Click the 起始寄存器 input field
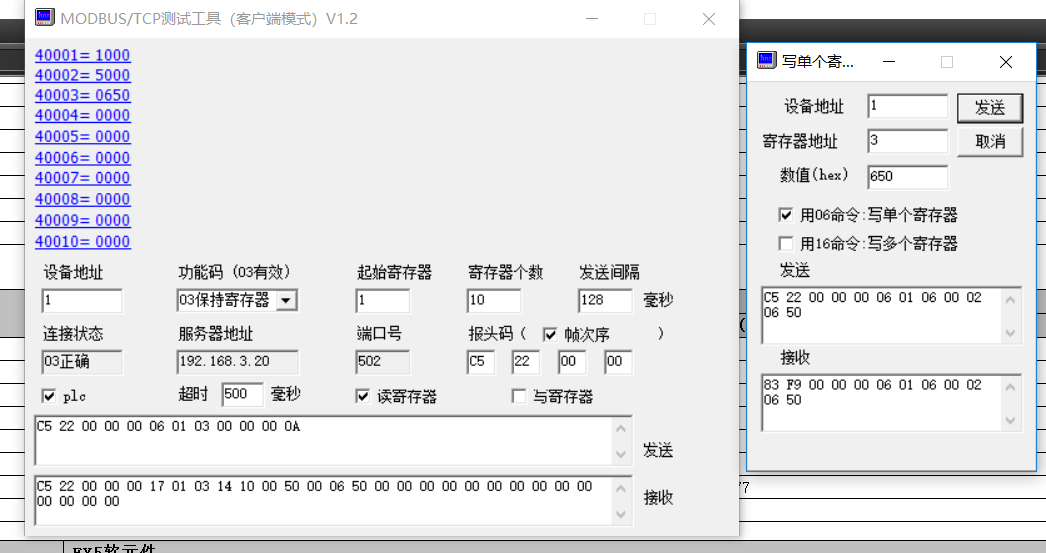The image size is (1046, 553). pos(382,301)
